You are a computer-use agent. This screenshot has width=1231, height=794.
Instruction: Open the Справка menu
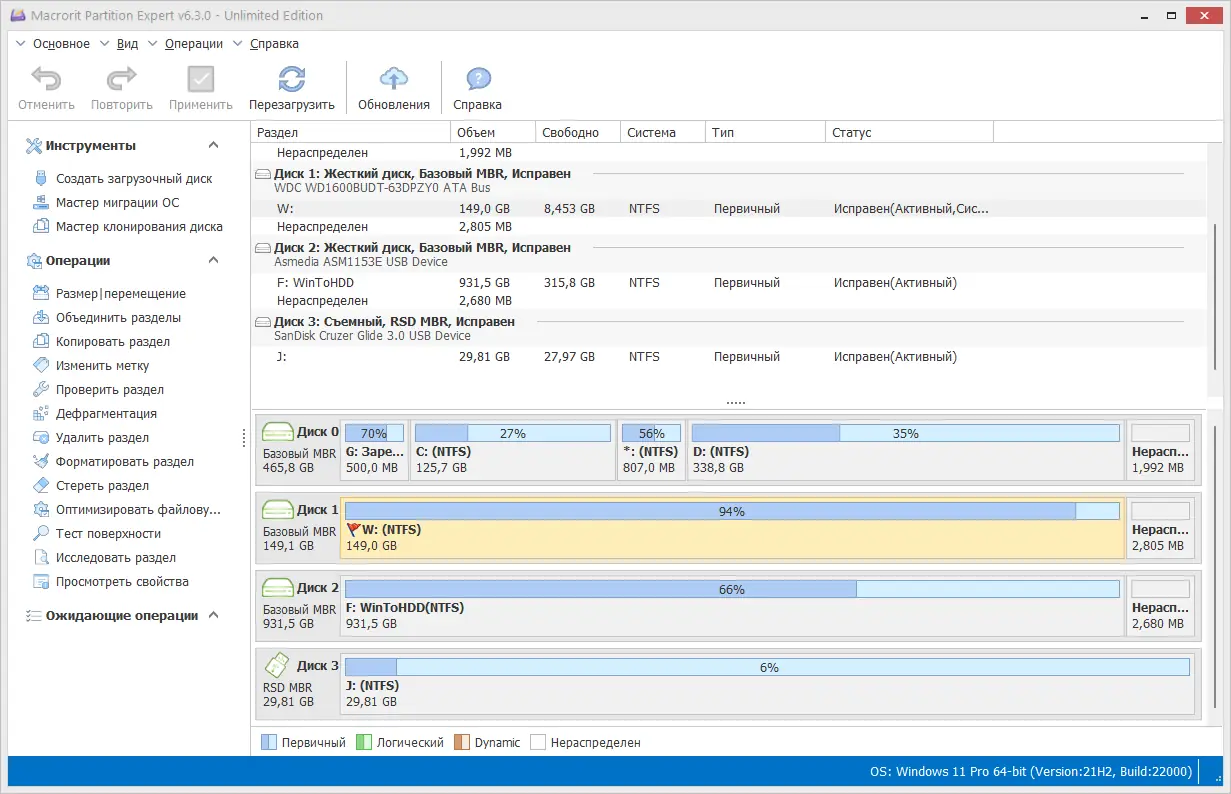click(274, 44)
